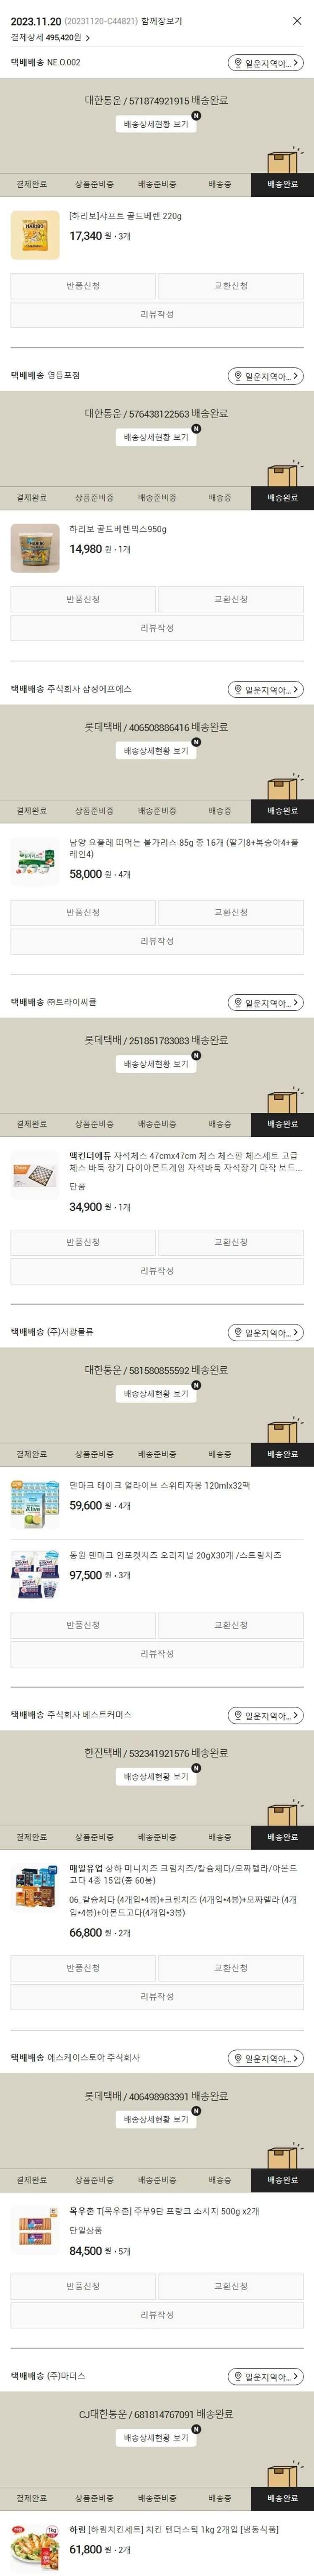Open the Haribo 골드베렌 220g product thumbnail
The image size is (314, 2576).
pos(35,235)
